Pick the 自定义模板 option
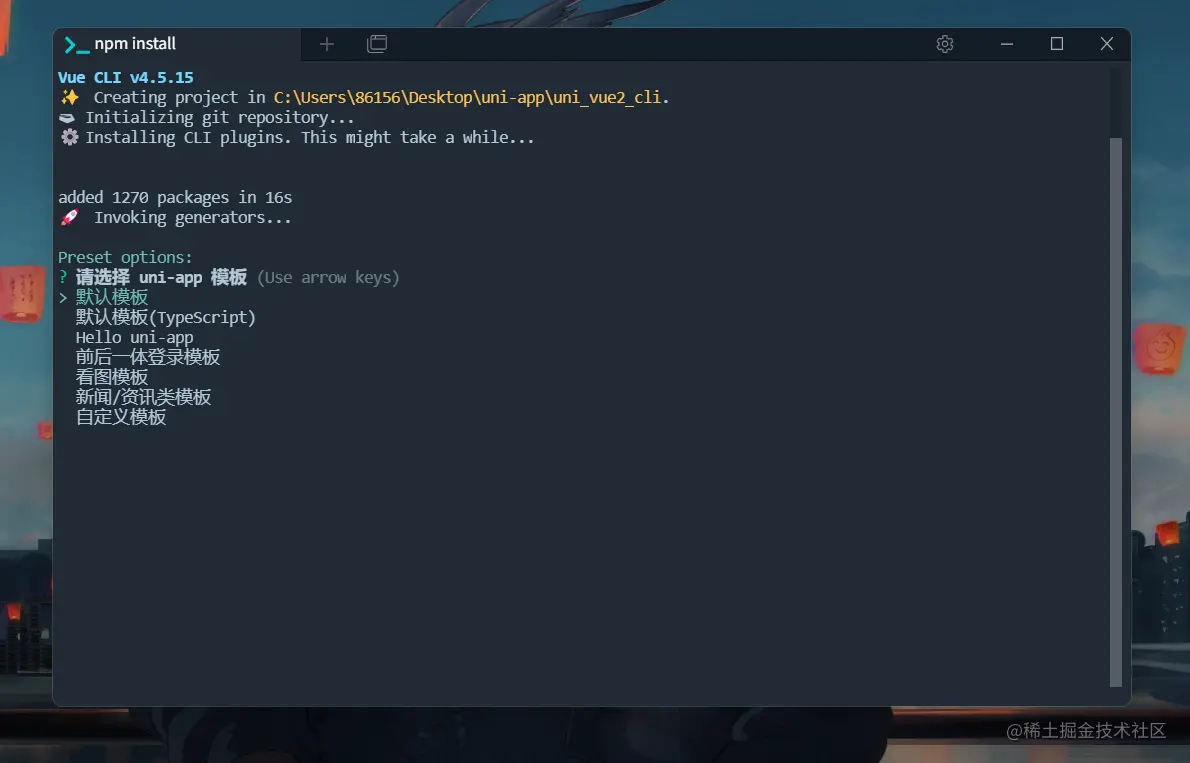The image size is (1190, 763). (x=121, y=418)
